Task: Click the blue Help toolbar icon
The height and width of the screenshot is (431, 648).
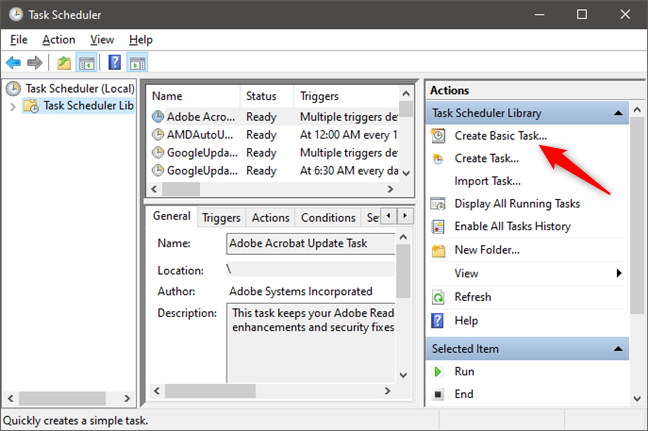Action: click(114, 63)
